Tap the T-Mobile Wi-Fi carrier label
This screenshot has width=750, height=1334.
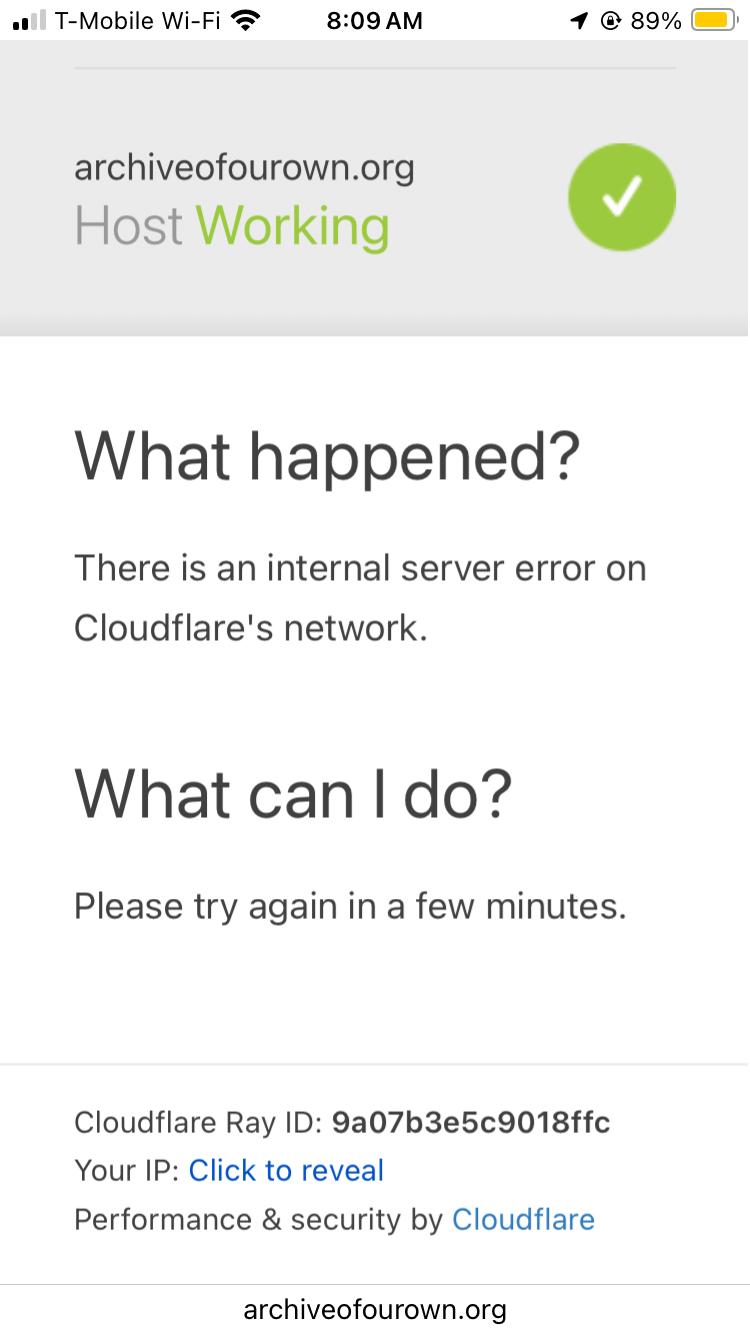click(x=138, y=21)
